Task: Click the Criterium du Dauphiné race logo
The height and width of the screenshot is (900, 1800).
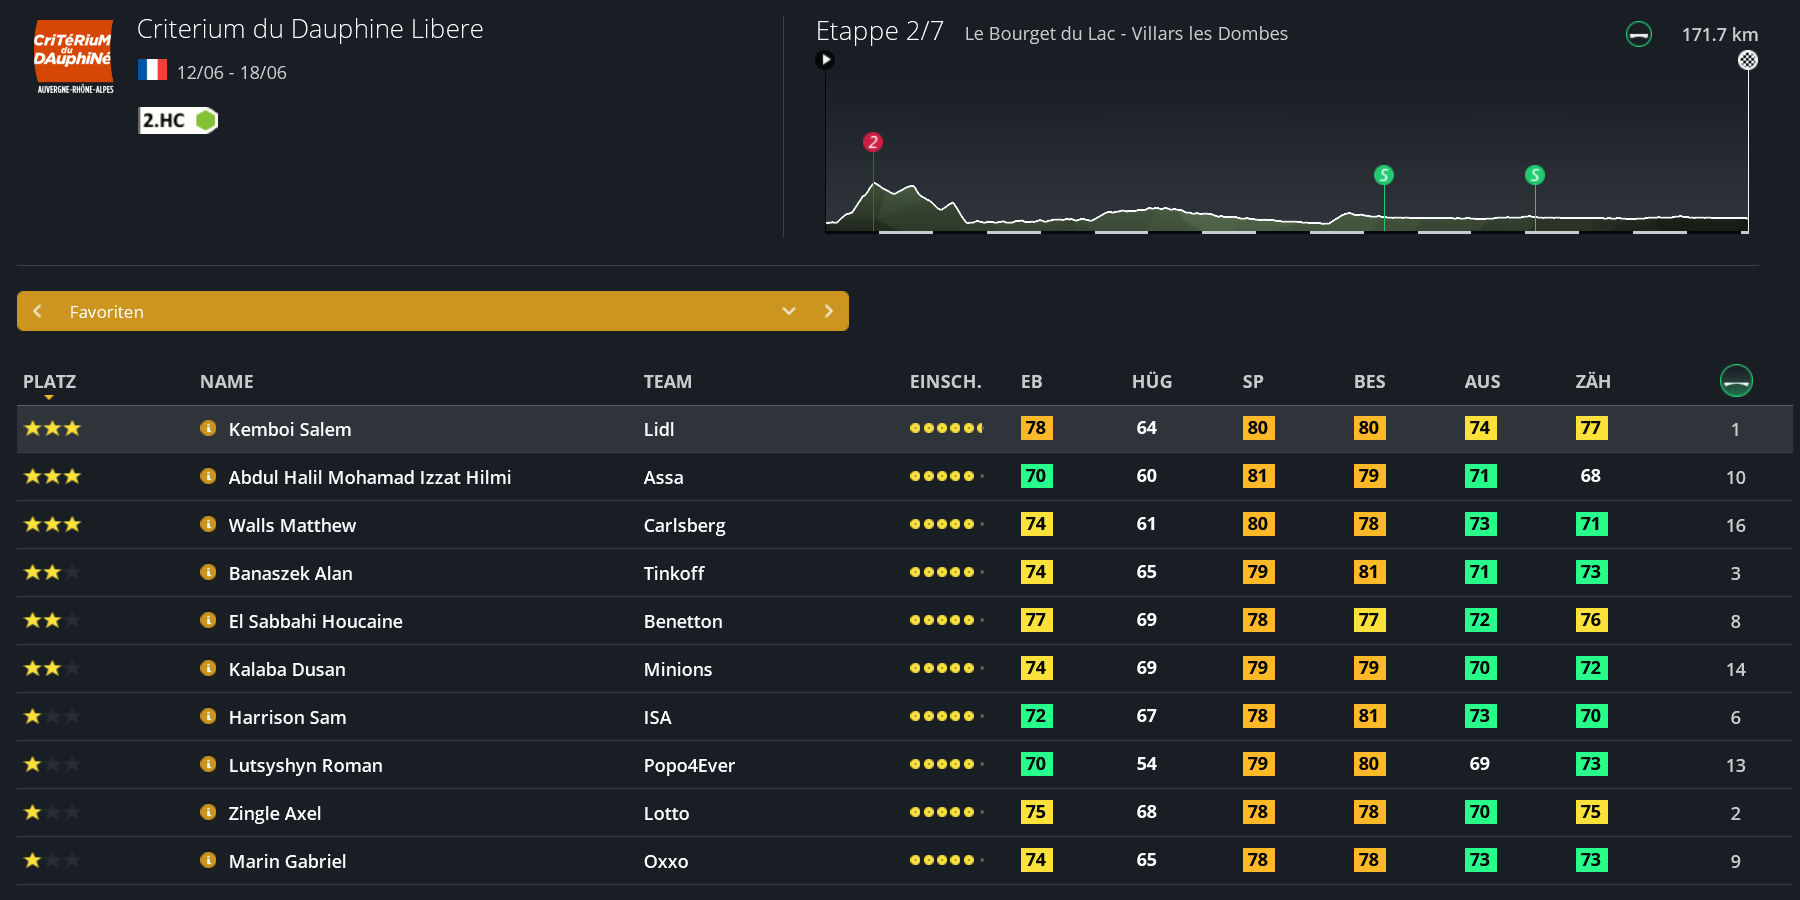Action: [74, 57]
